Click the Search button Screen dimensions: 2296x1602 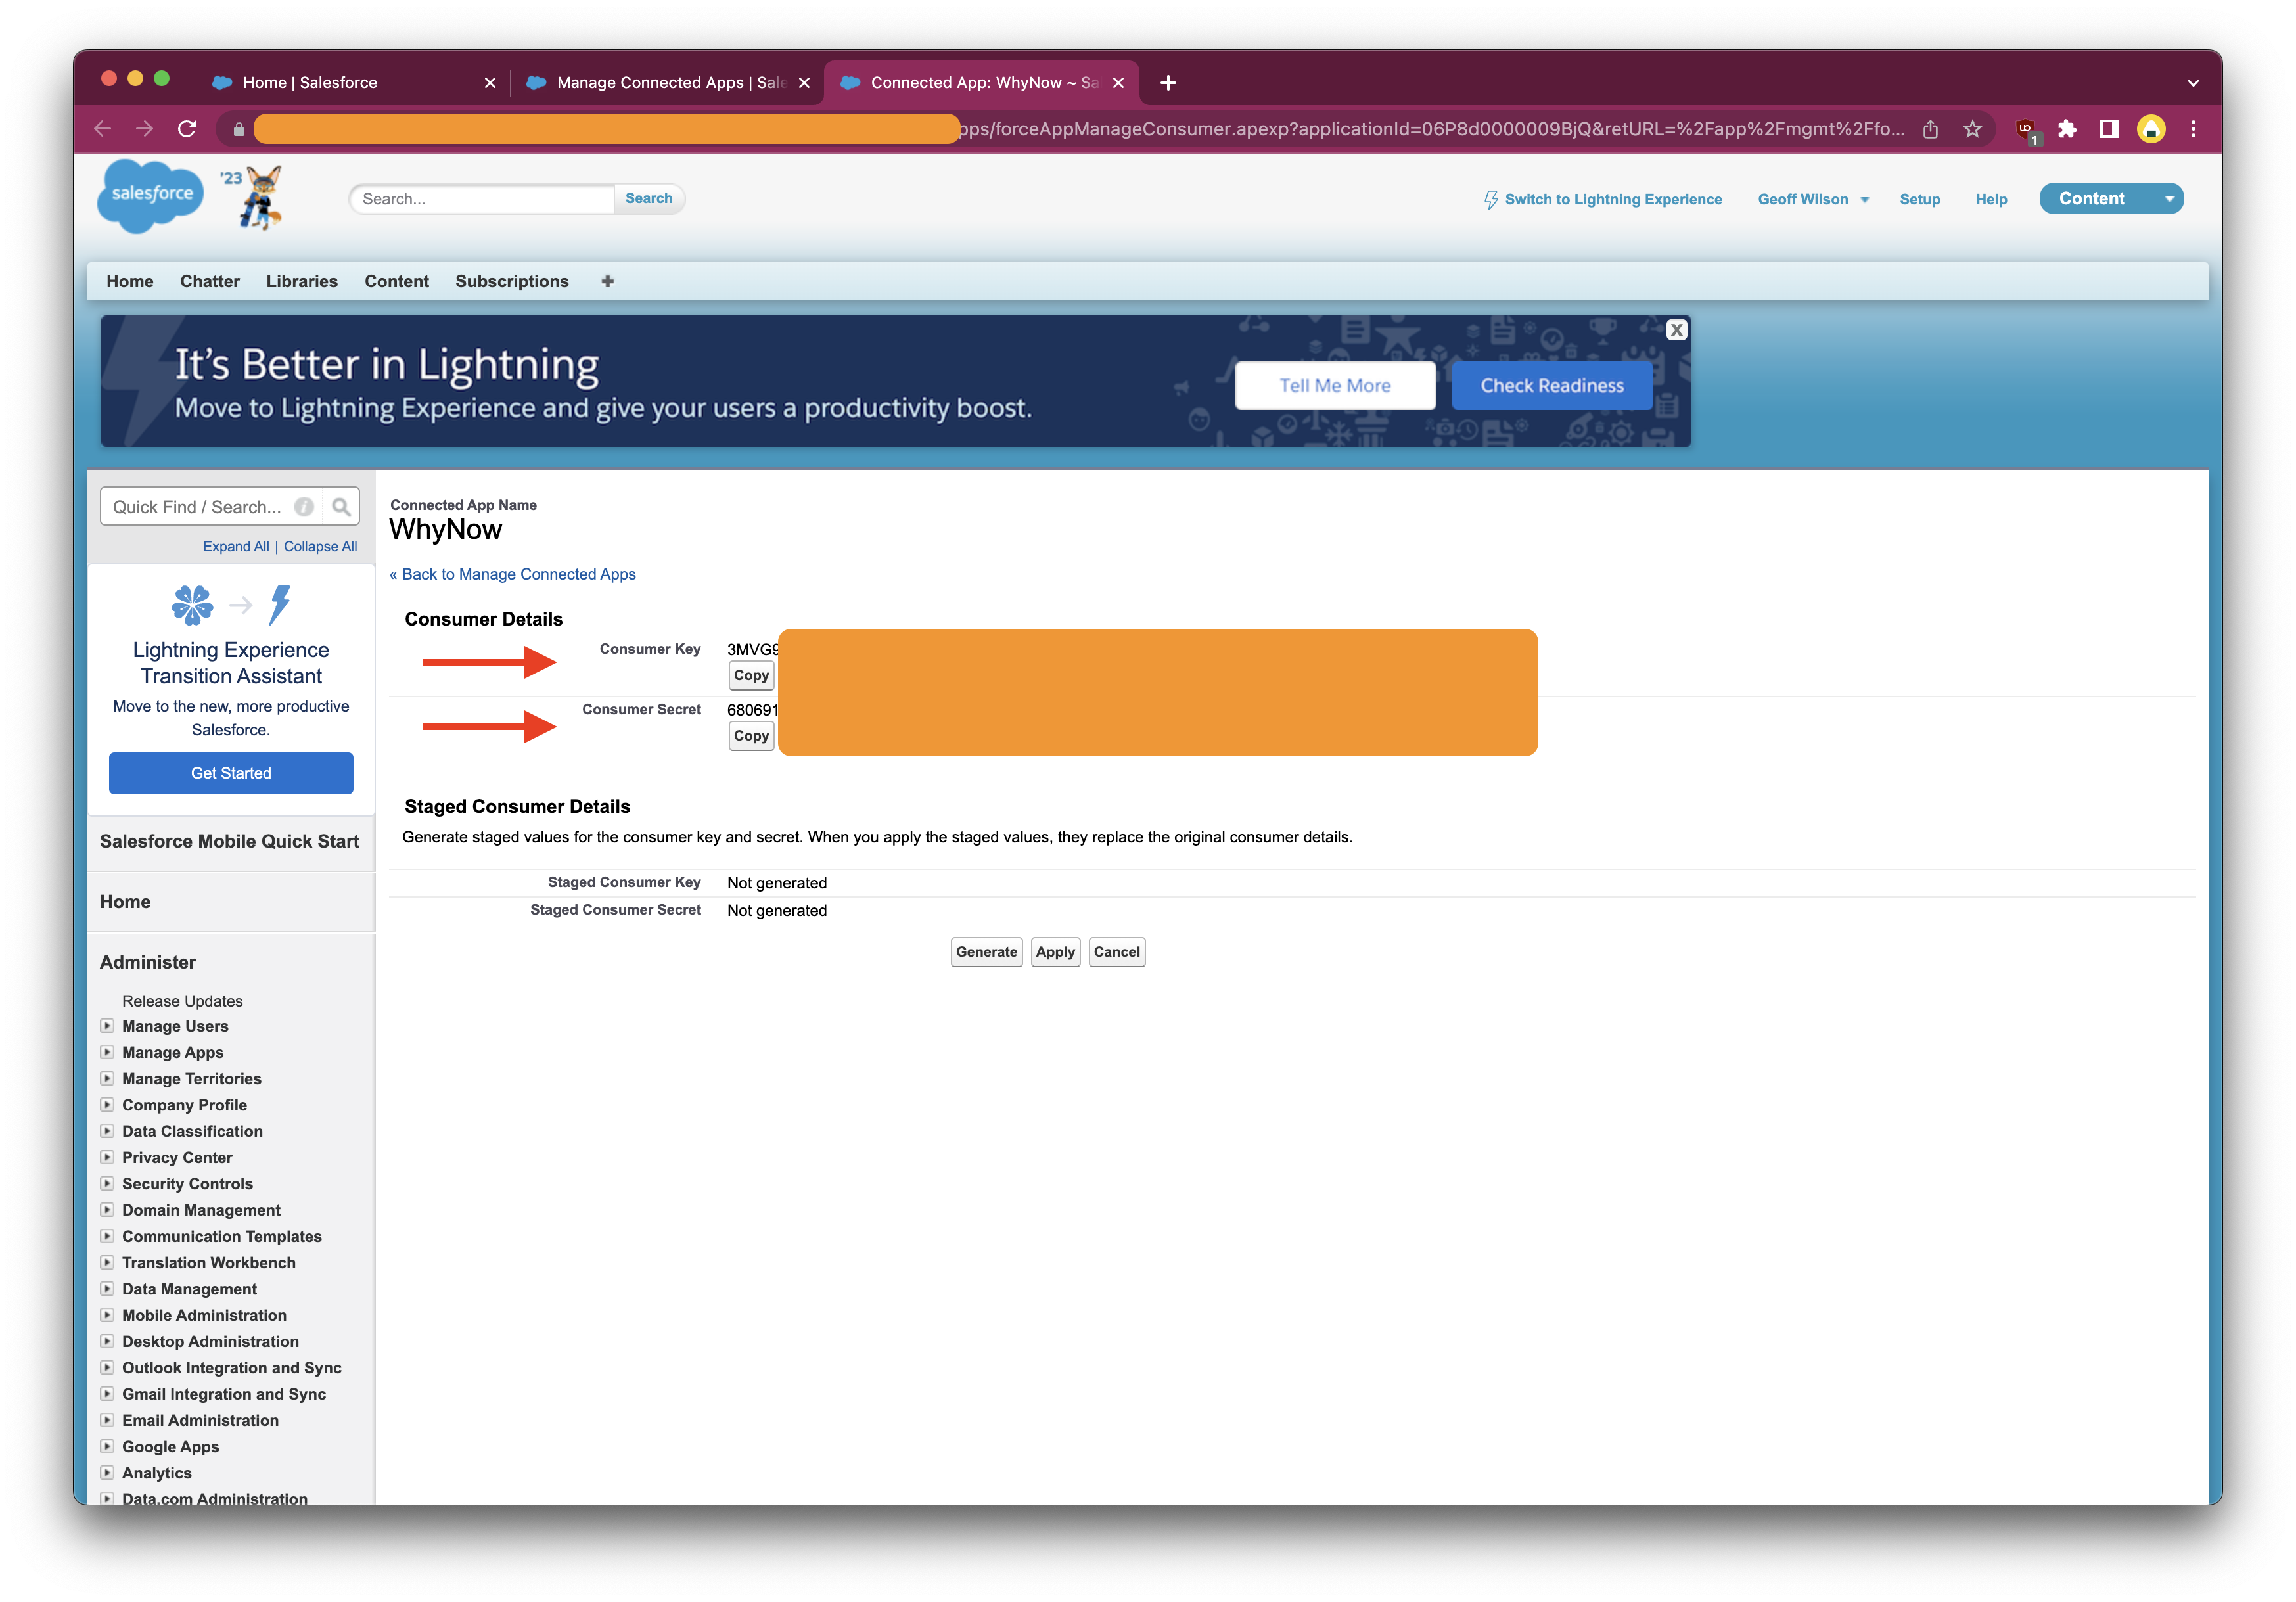coord(649,198)
